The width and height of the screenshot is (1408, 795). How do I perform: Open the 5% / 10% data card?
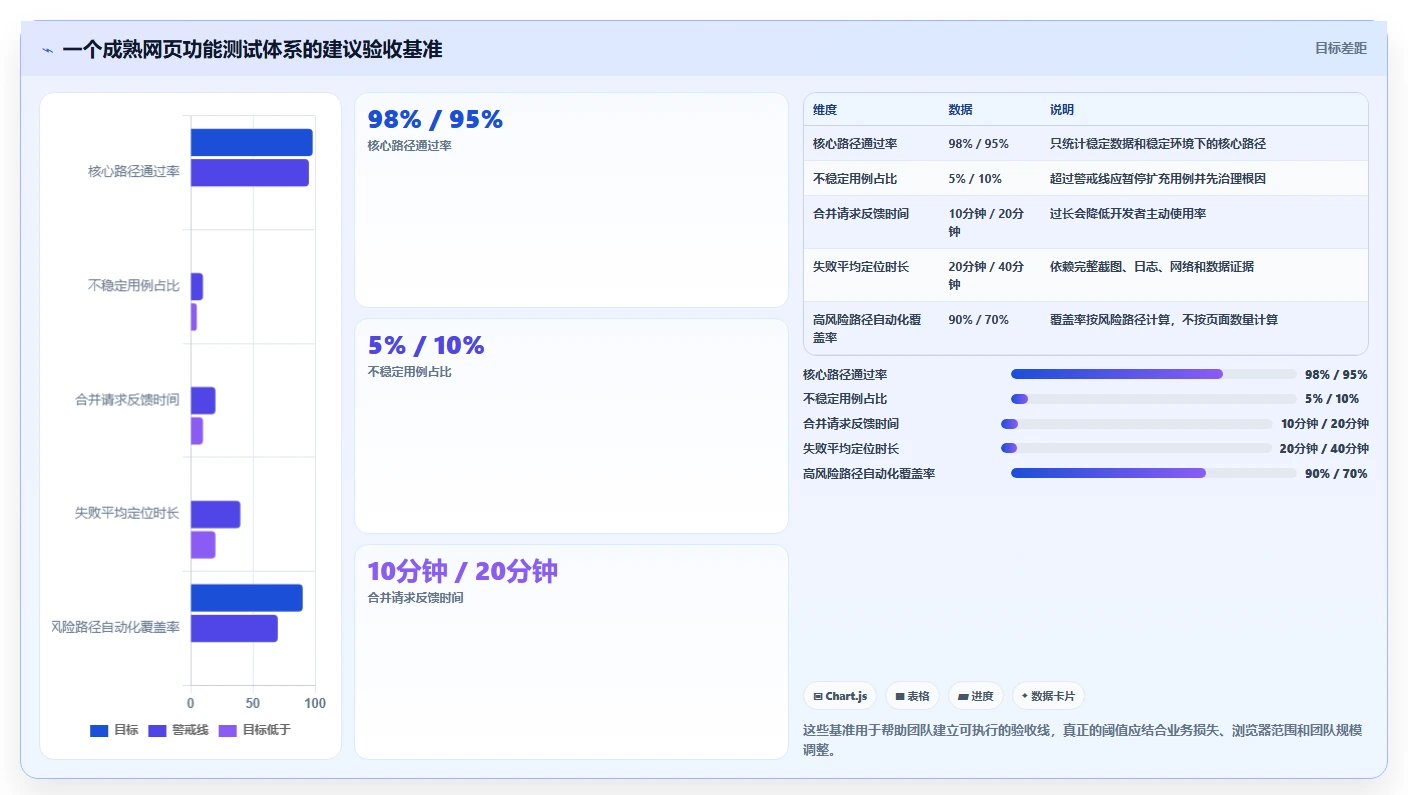tap(571, 426)
